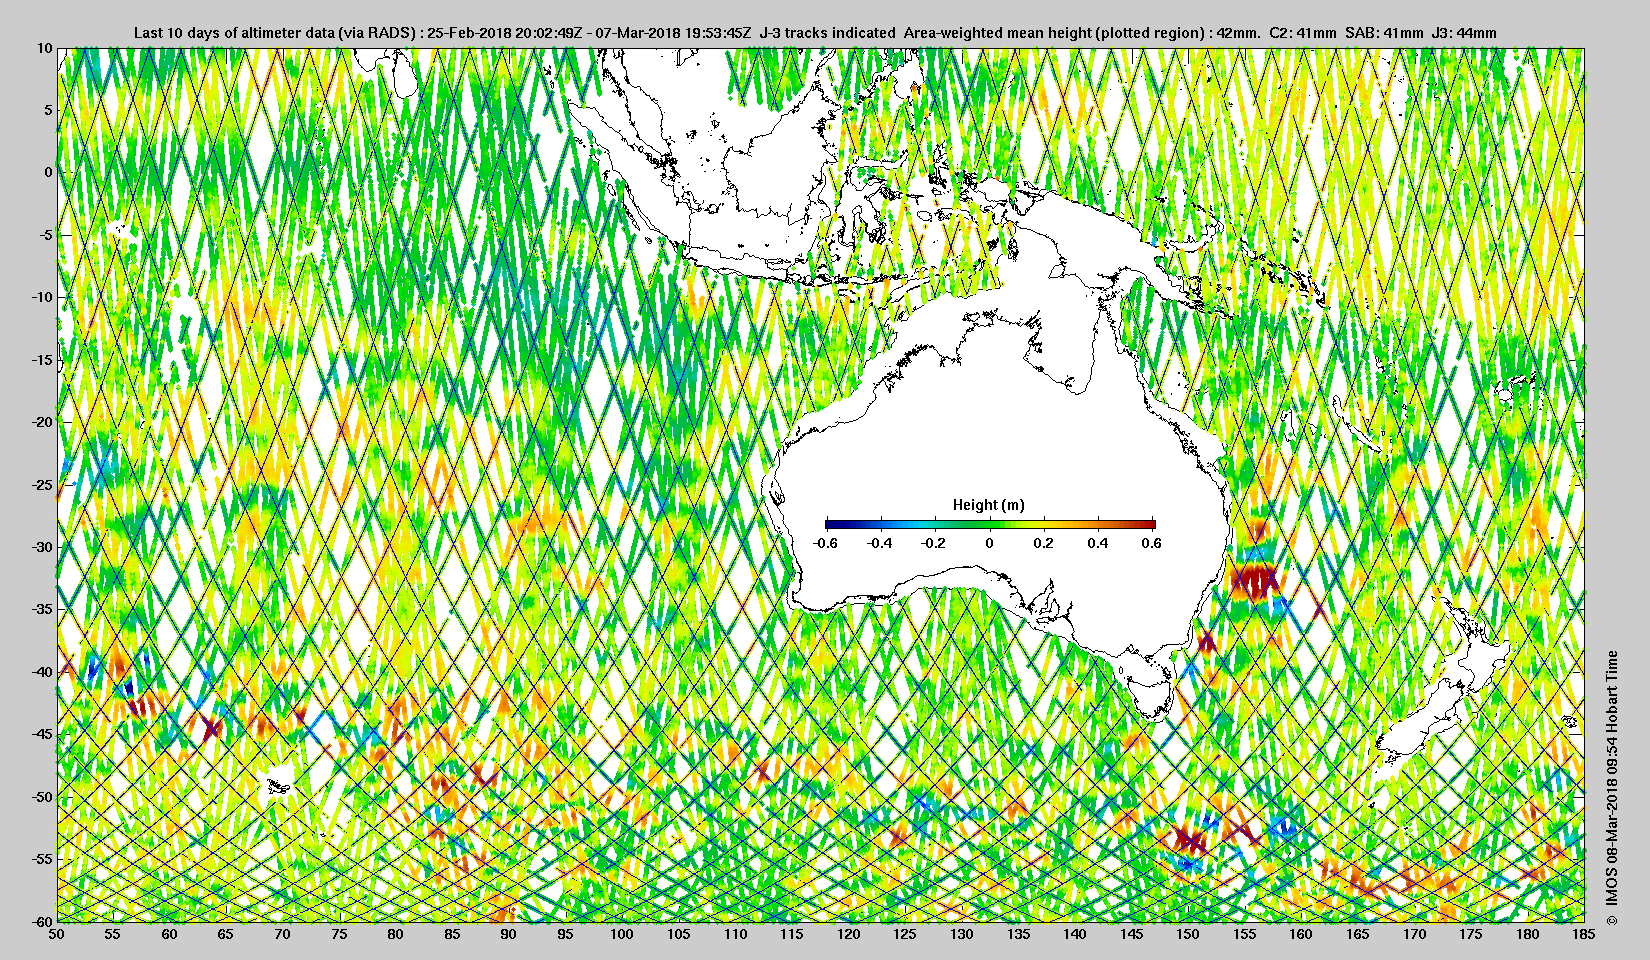Click longitude axis label 155
Viewport: 1650px width, 960px height.
[x=1245, y=935]
